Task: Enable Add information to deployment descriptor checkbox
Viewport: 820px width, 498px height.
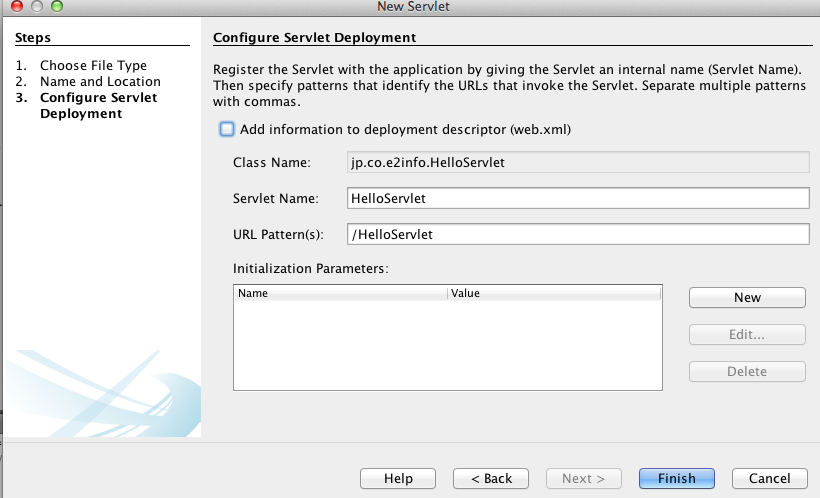Action: (227, 129)
